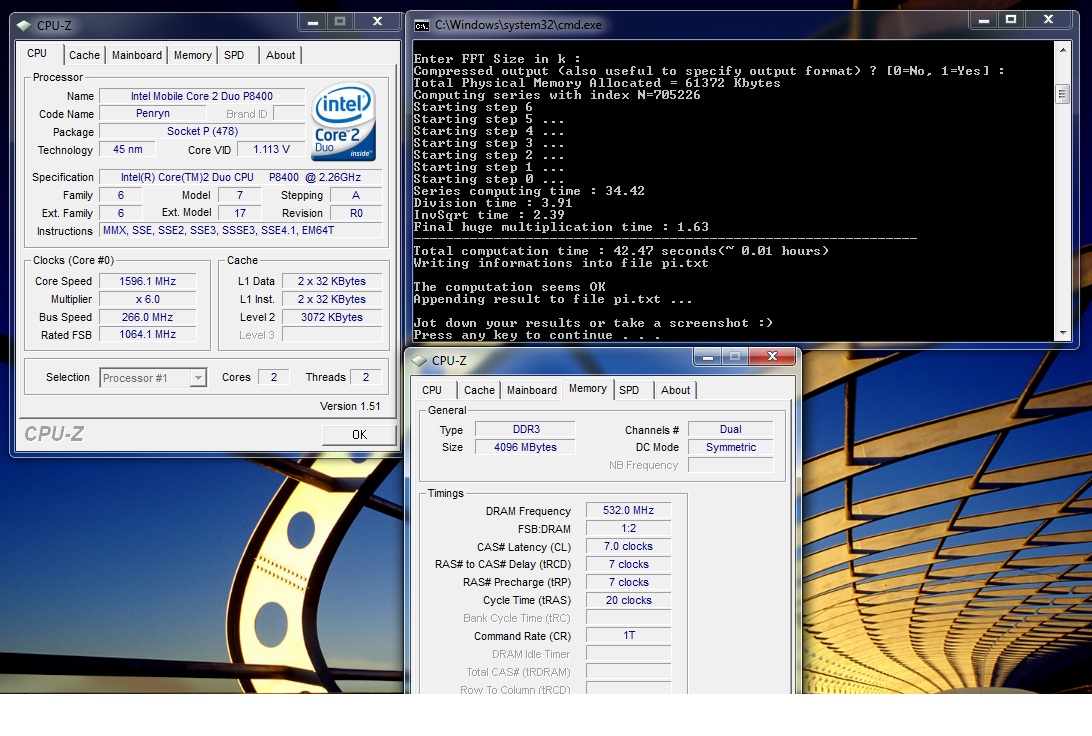Viewport: 1092px width, 736px height.
Task: Click the Code Name value 'Penryn'
Action: (153, 113)
